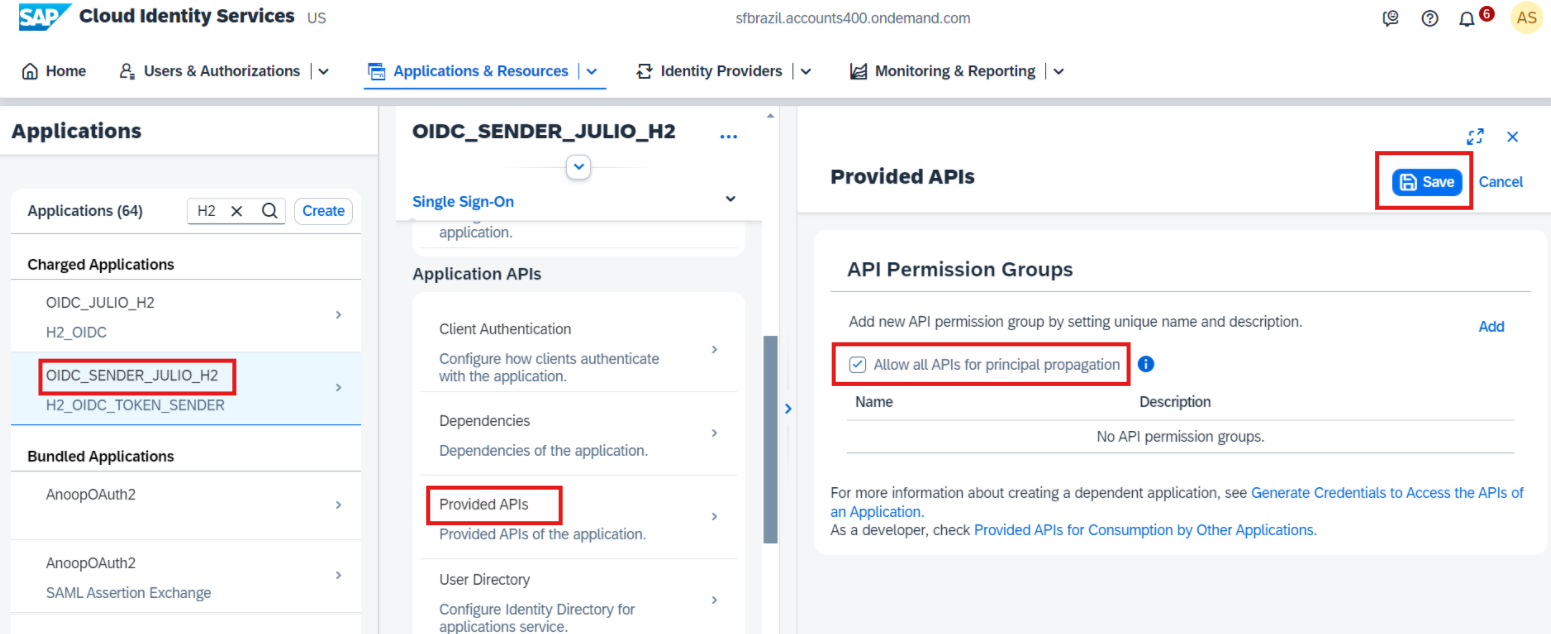1551x634 pixels.
Task: Click the search magnifier icon in Applications
Action: pyautogui.click(x=269, y=211)
